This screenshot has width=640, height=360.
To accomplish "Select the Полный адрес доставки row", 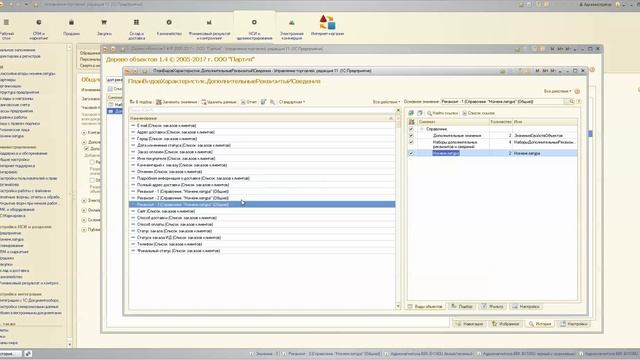I will (262, 184).
